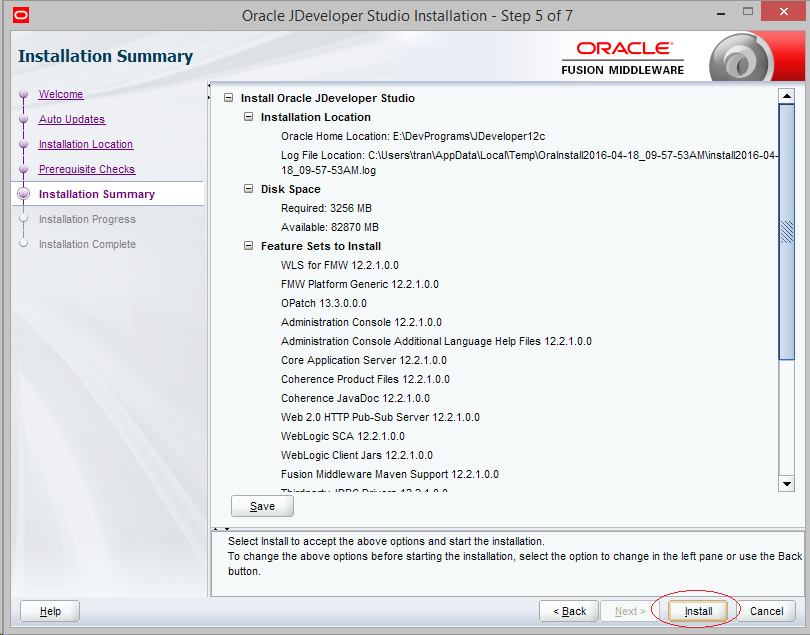Return to Installation Location step

pyautogui.click(x=86, y=144)
